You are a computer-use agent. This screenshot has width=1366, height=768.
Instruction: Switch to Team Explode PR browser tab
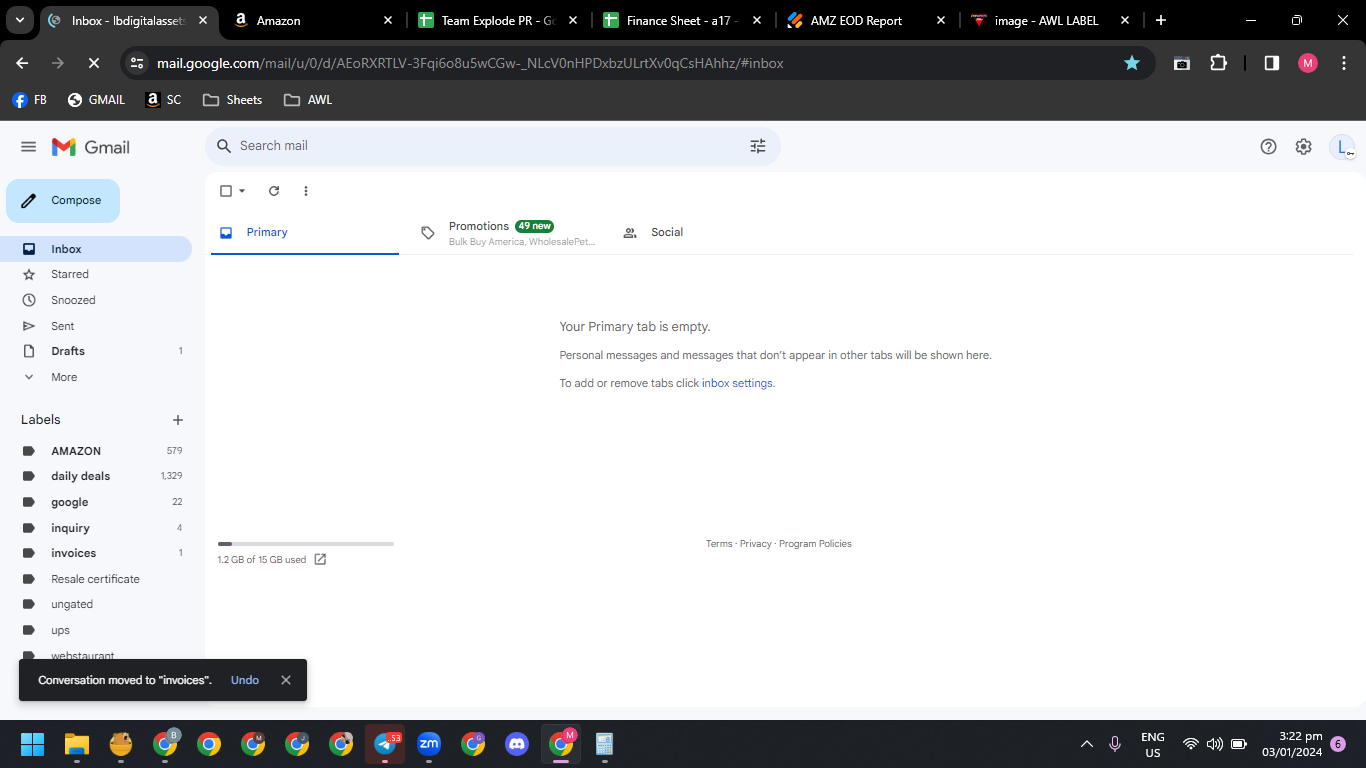[498, 20]
